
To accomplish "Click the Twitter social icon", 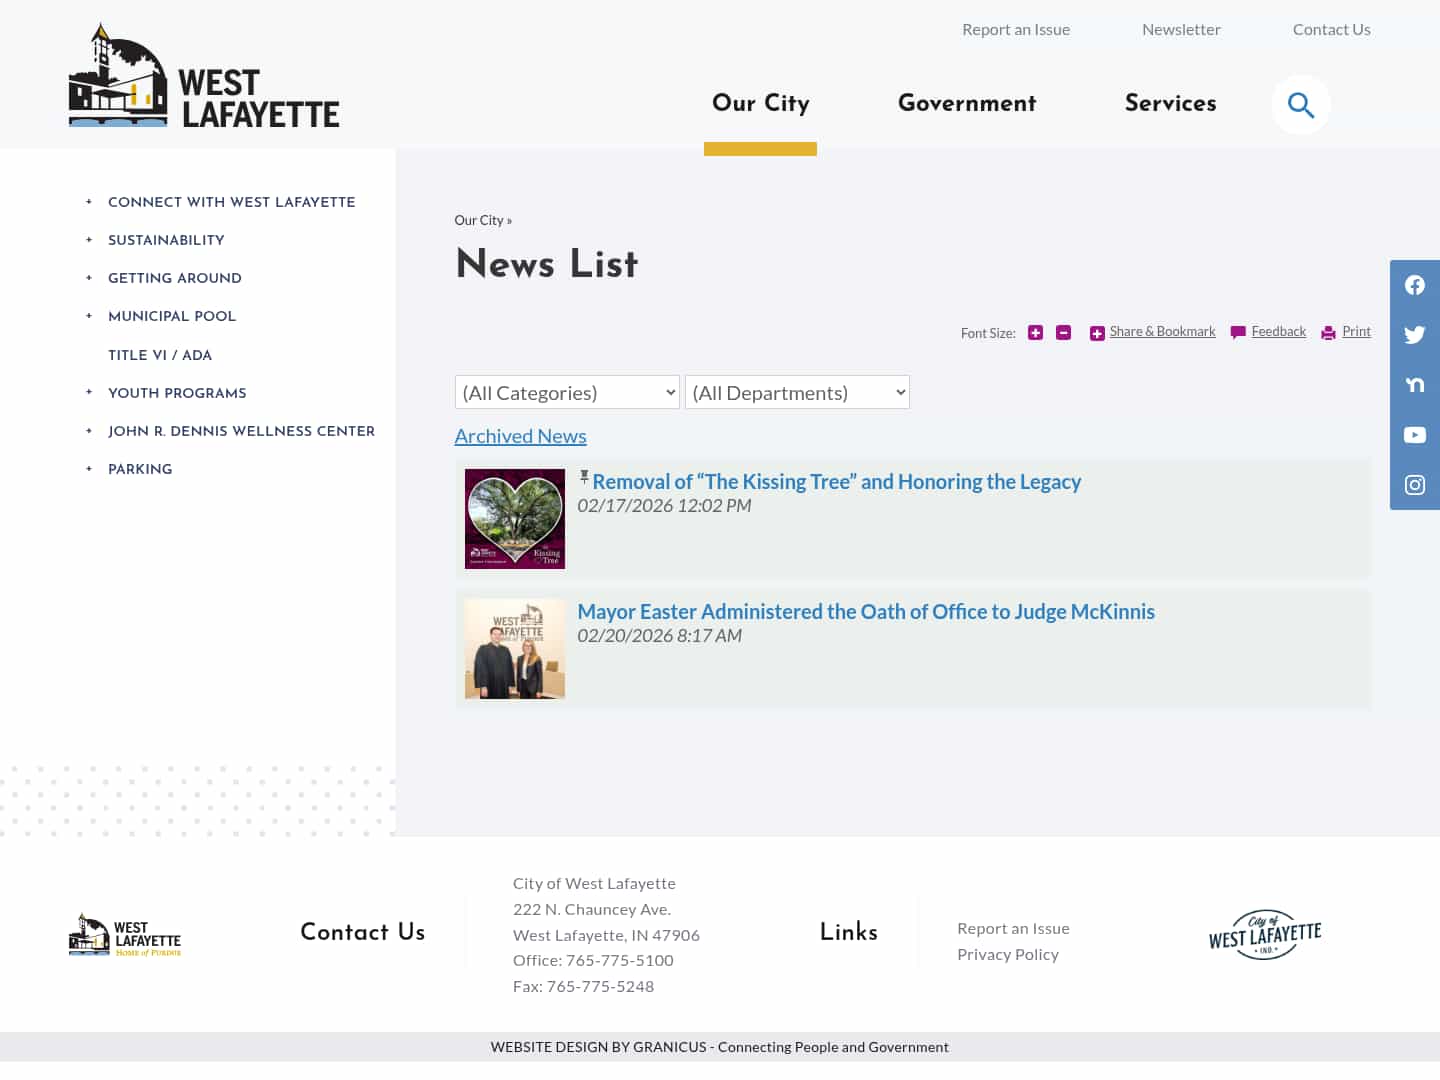I will click(1414, 335).
